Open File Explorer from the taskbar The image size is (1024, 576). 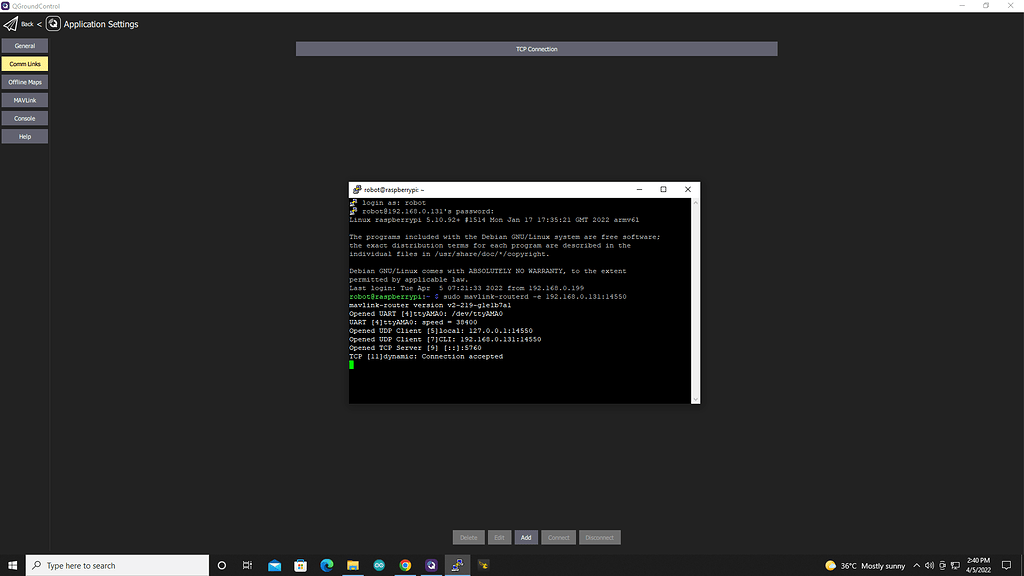tap(353, 565)
